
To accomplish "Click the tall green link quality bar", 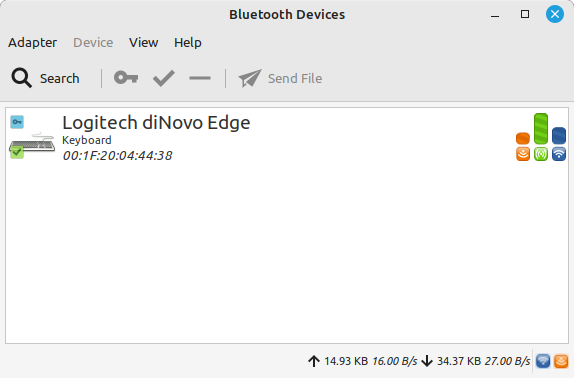I will [541, 129].
